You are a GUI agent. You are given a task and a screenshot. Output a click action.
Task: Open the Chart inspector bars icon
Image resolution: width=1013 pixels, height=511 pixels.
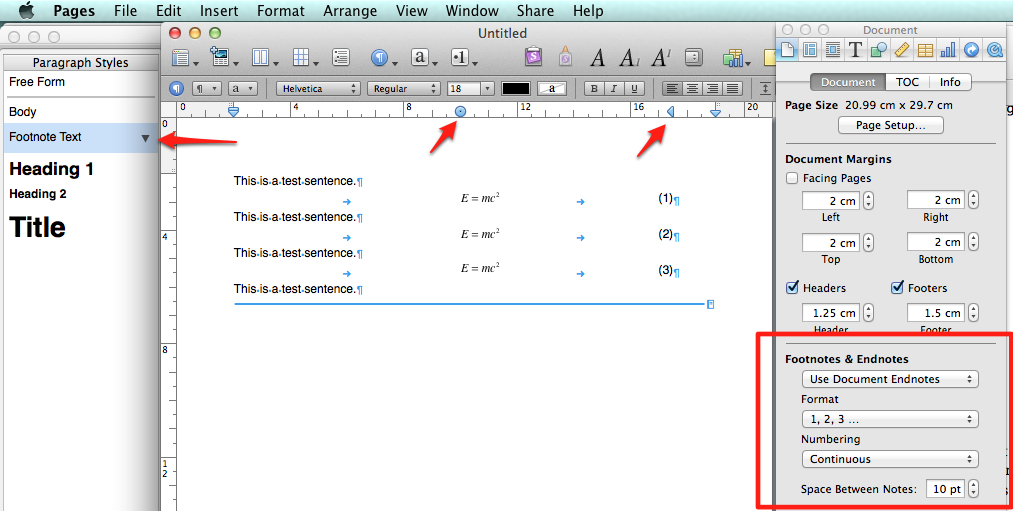[x=948, y=49]
